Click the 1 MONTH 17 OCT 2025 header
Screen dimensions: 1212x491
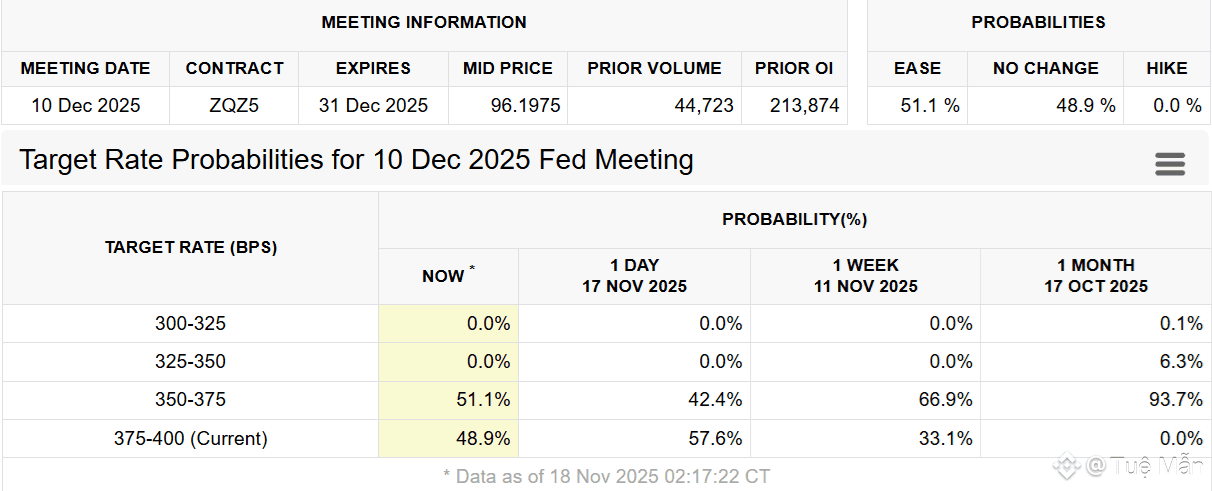pyautogui.click(x=1095, y=276)
